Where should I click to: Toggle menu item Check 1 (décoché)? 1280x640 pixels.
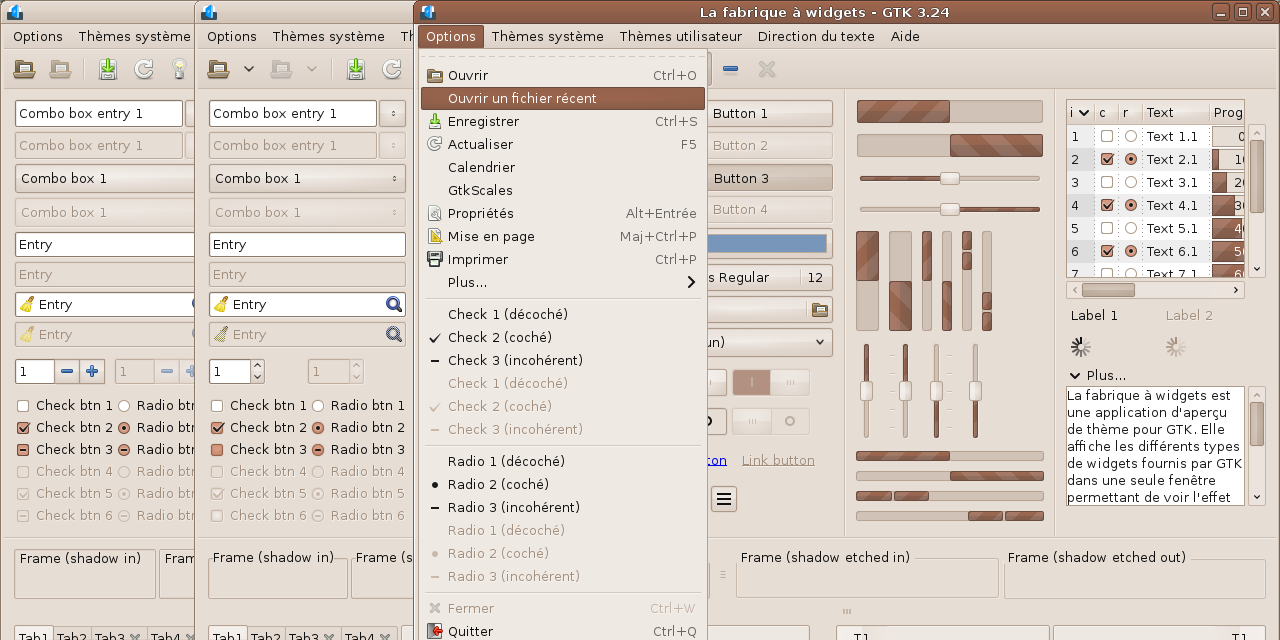[507, 314]
